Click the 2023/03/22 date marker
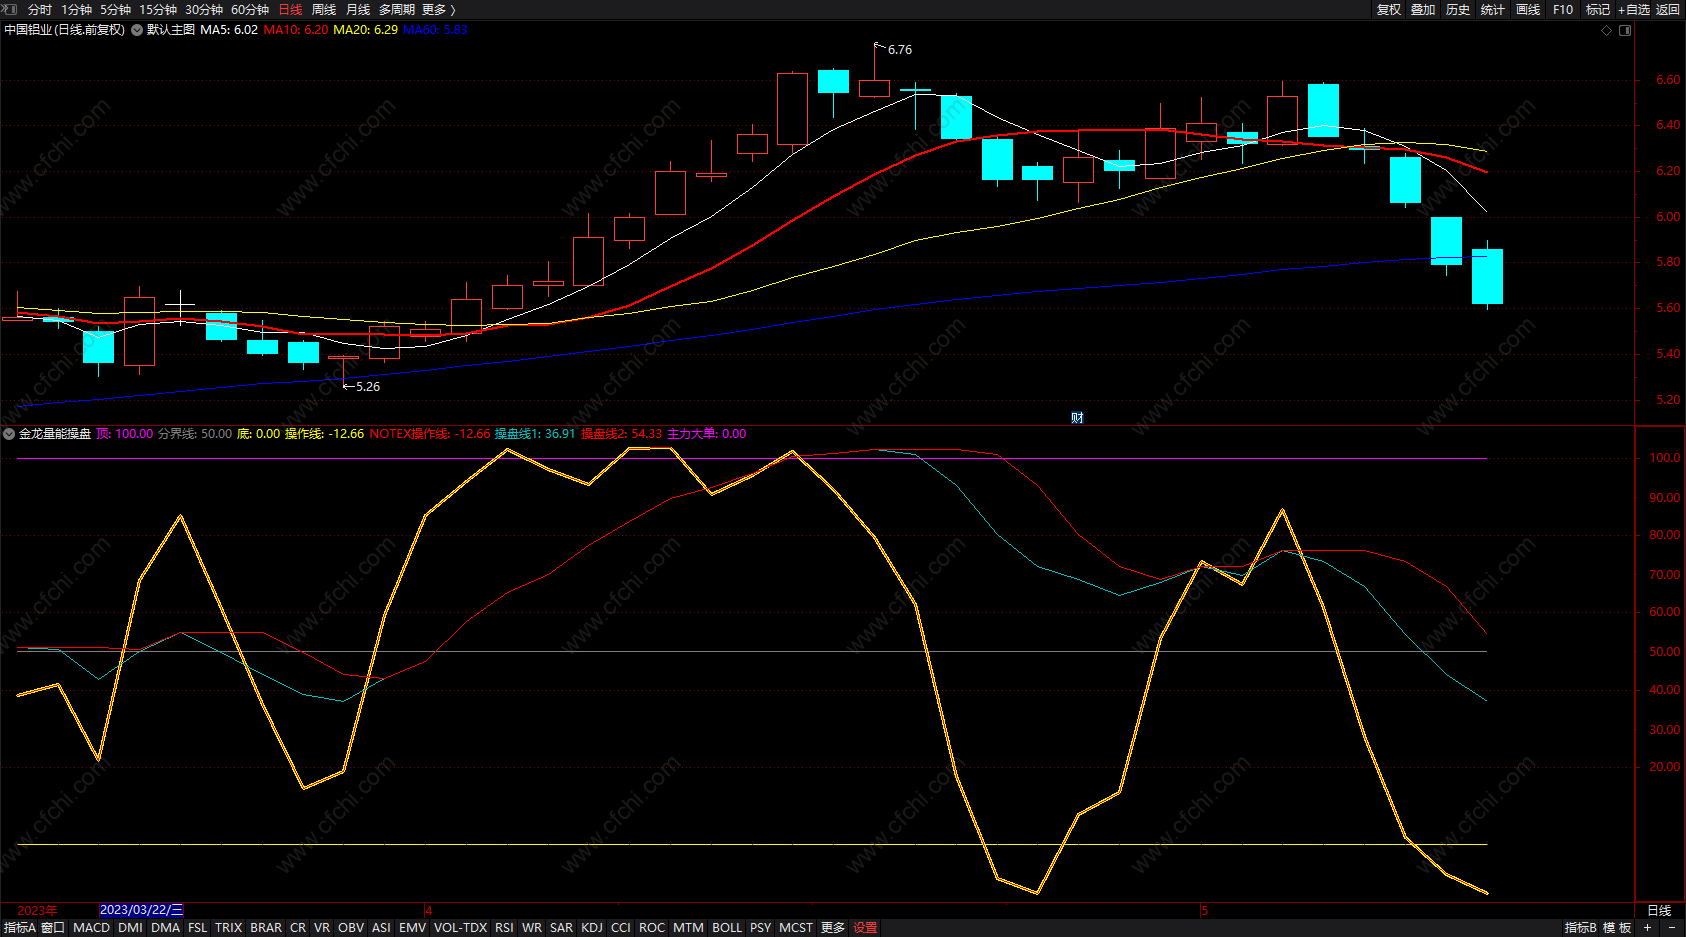1686x937 pixels. click(141, 910)
